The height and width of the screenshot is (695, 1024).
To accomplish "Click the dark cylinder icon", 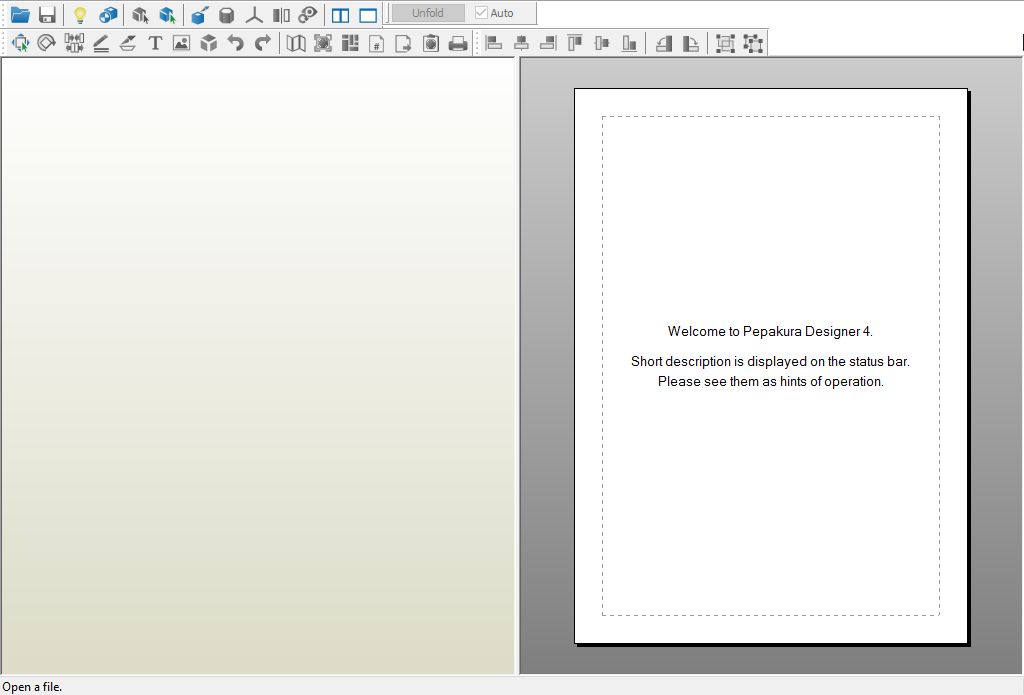I will pos(227,14).
